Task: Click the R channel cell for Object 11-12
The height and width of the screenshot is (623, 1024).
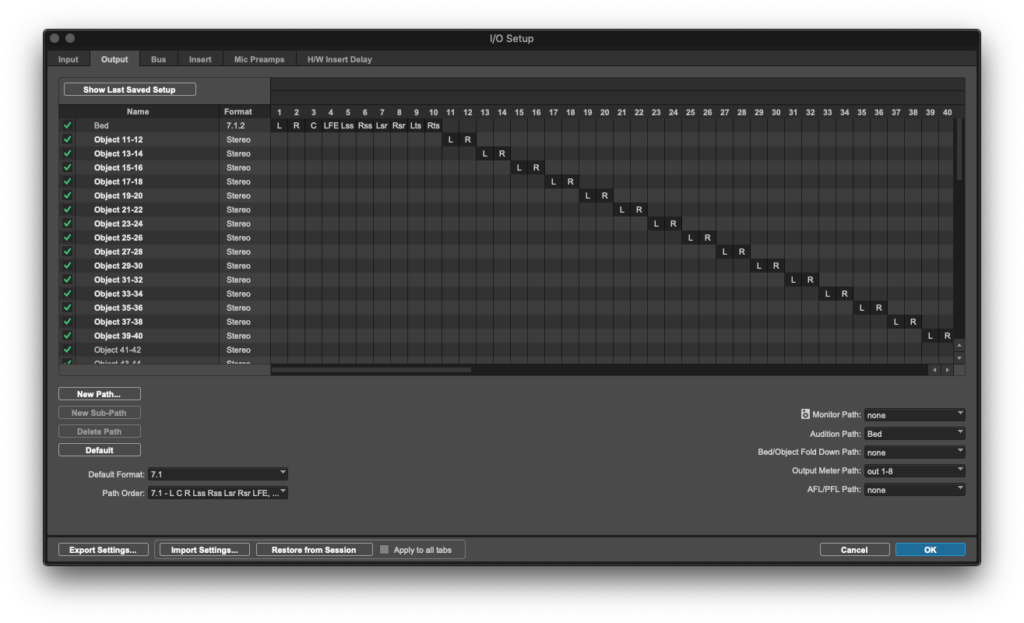Action: click(x=467, y=139)
